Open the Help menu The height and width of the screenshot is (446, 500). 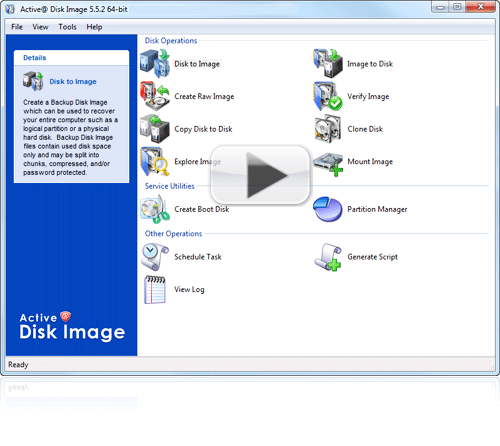(x=94, y=27)
